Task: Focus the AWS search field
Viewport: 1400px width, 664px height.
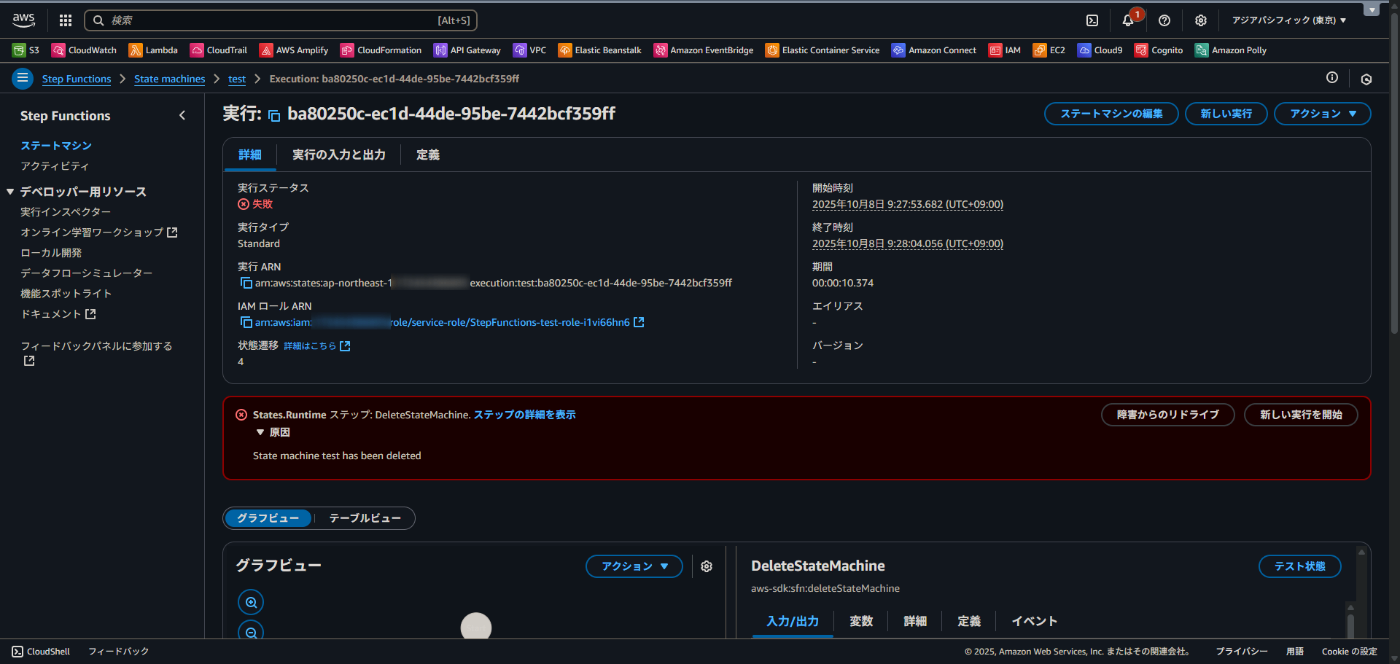Action: pyautogui.click(x=281, y=20)
